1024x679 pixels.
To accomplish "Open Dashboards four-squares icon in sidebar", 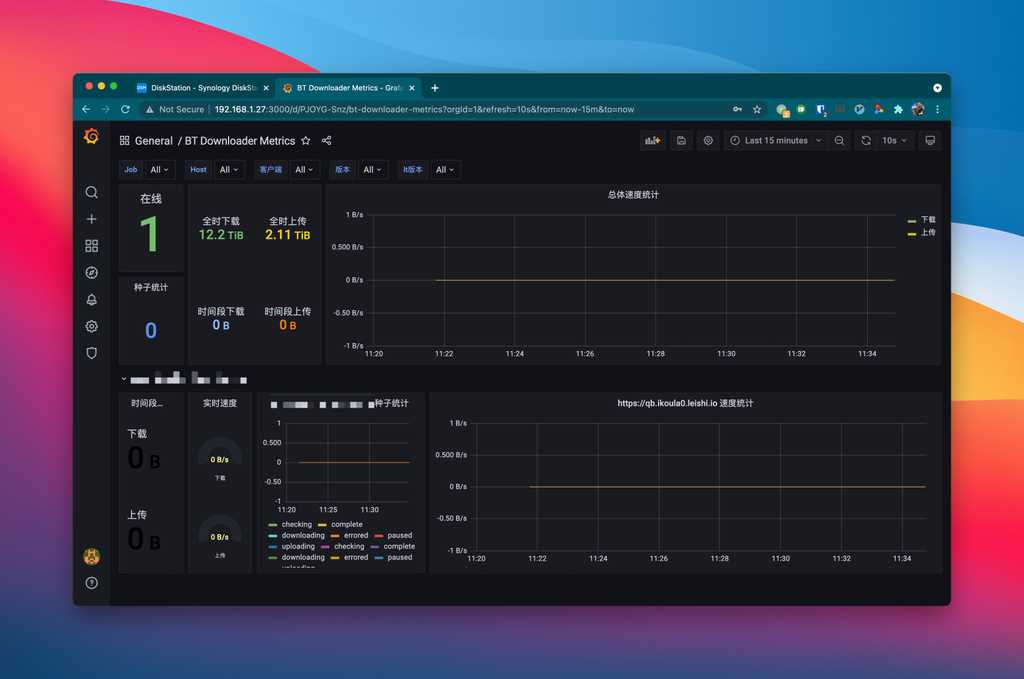I will pyautogui.click(x=91, y=245).
